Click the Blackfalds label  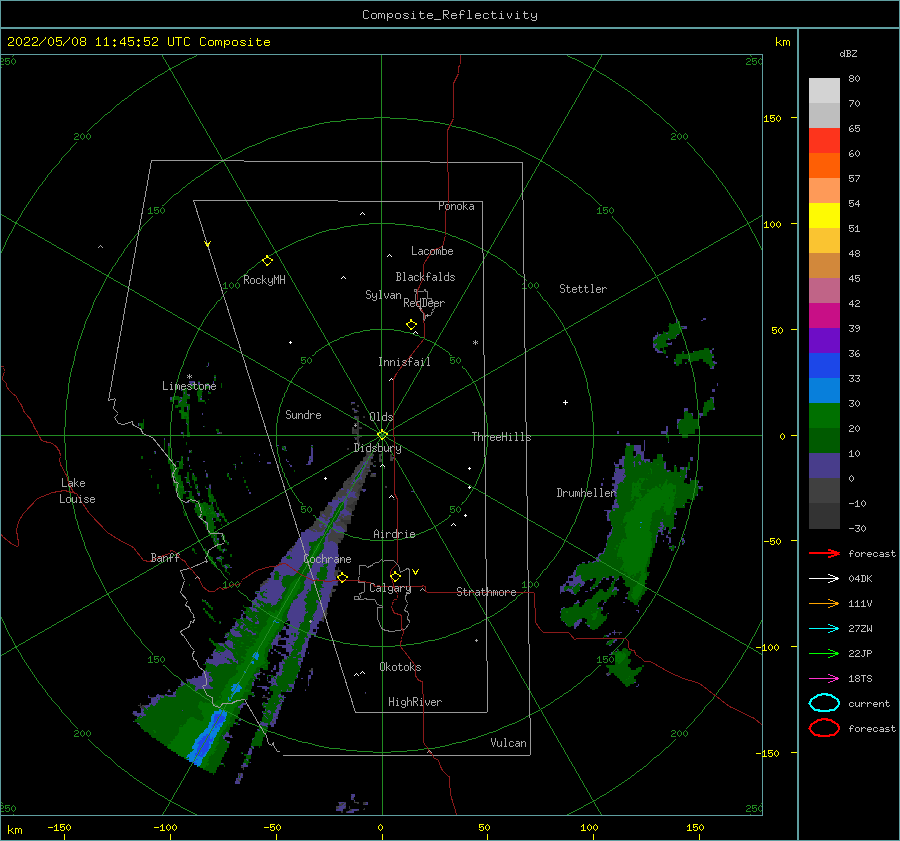(x=425, y=277)
